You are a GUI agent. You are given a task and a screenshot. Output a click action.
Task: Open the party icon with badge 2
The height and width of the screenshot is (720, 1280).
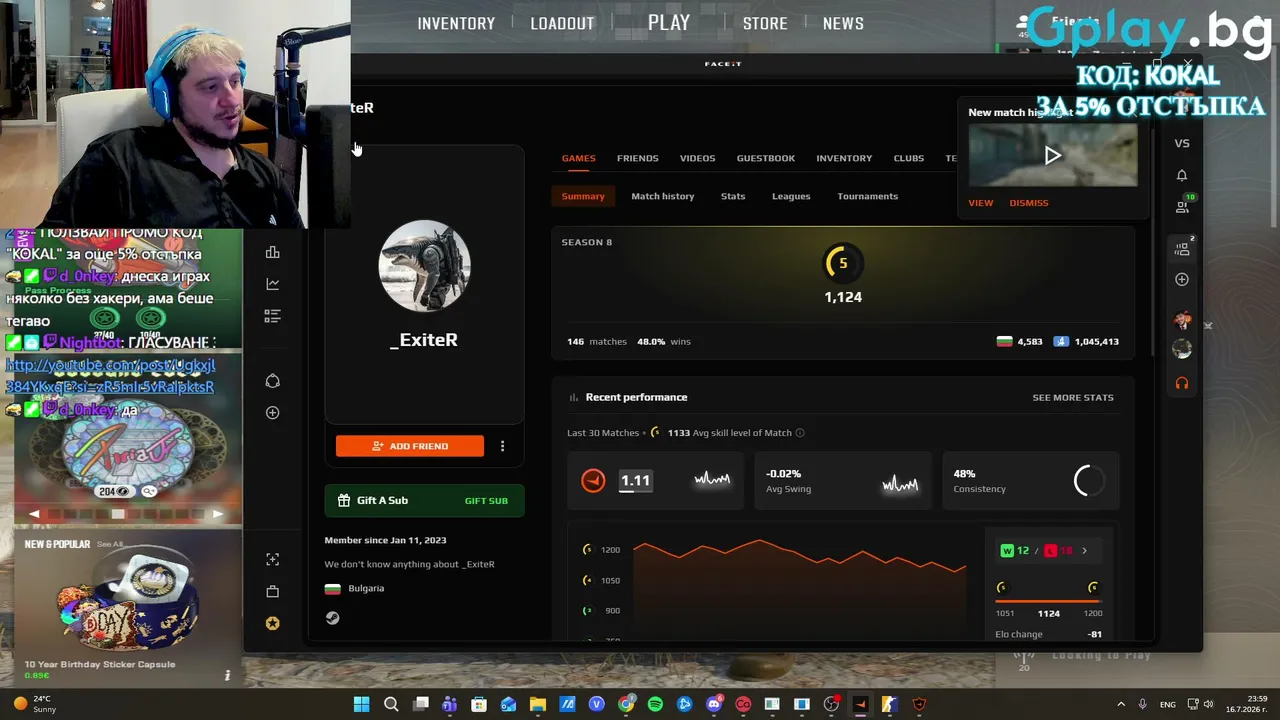[x=1183, y=248]
